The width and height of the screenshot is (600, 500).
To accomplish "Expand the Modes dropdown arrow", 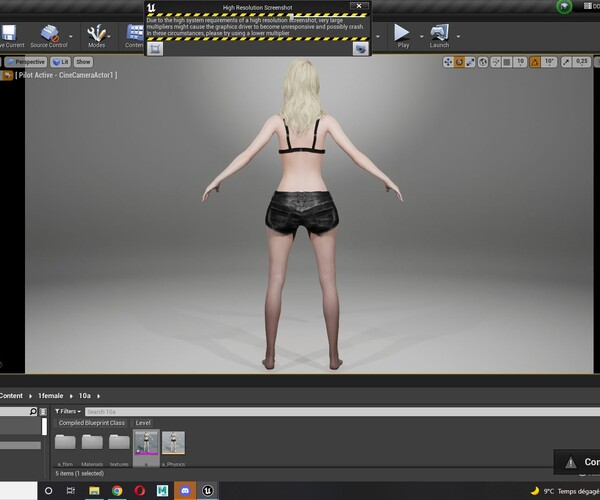I will [x=109, y=36].
